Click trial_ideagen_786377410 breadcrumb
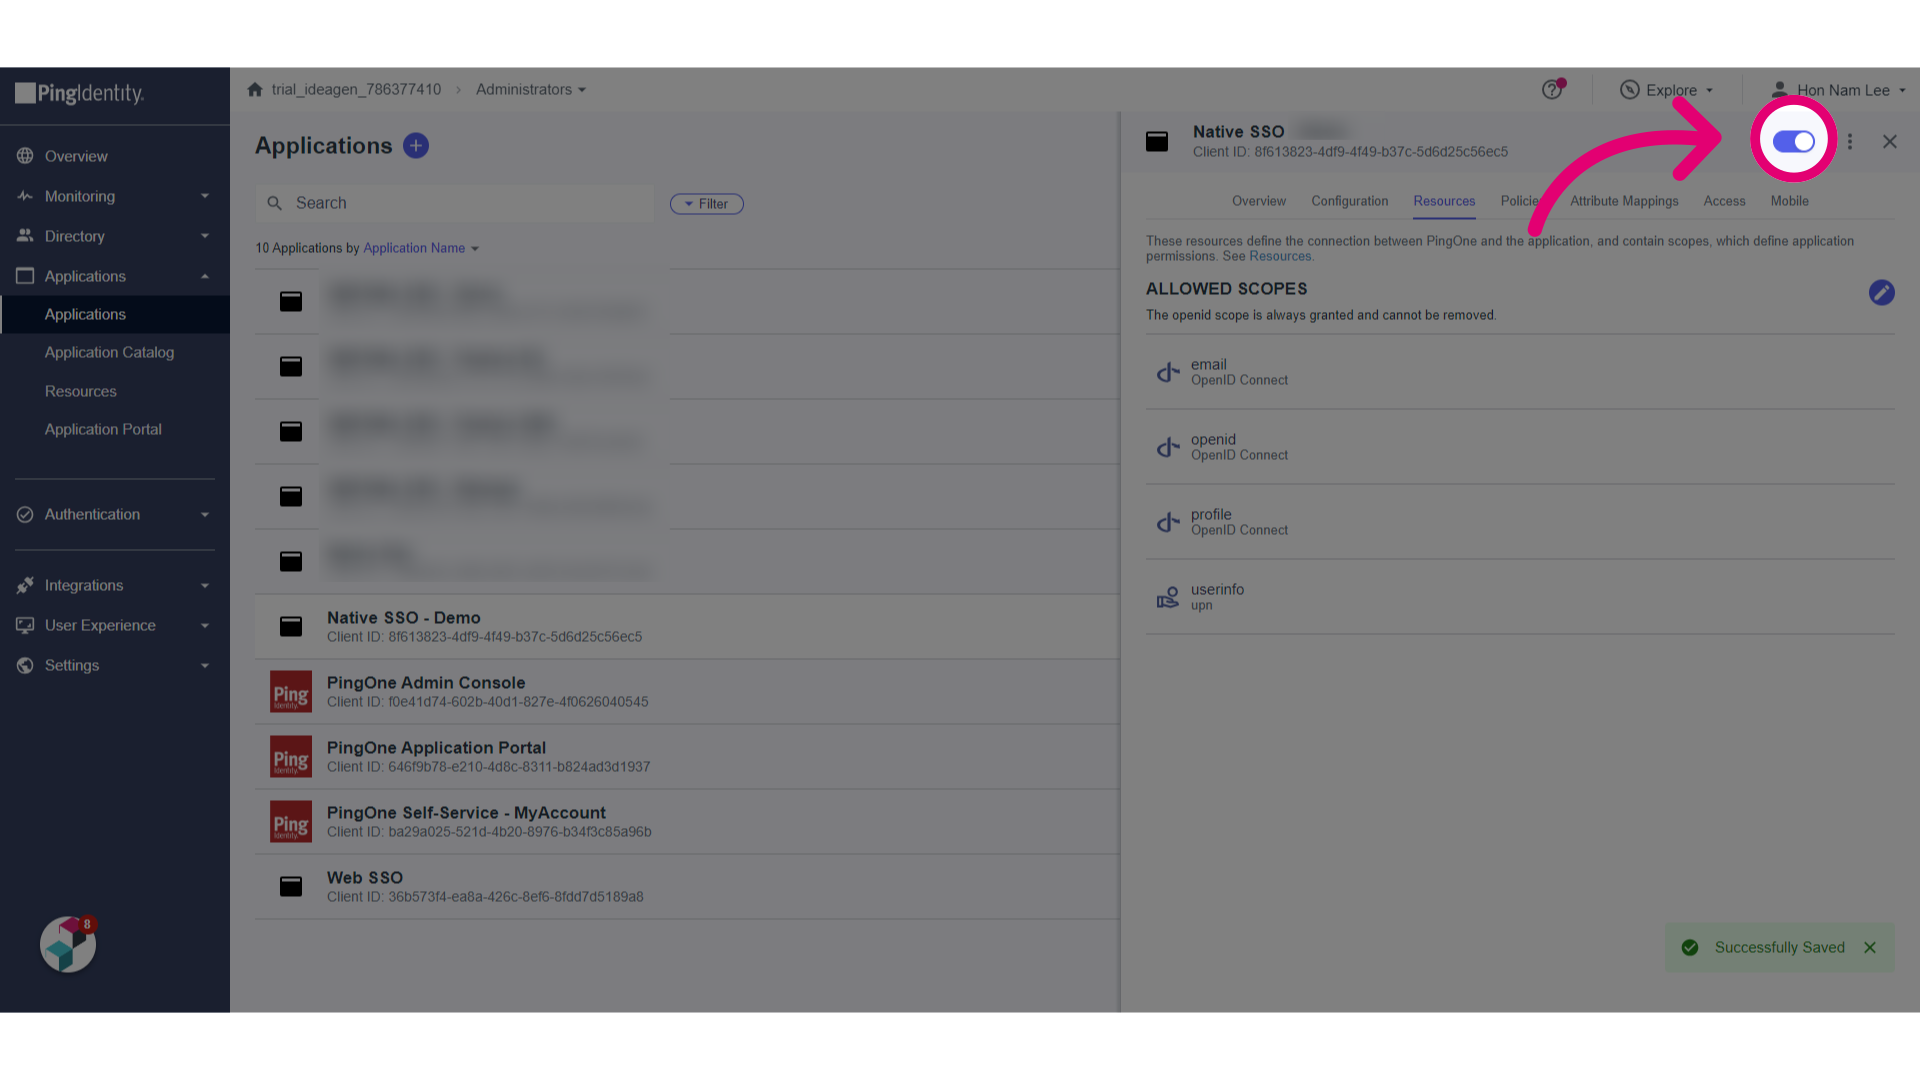Screen dimensions: 1920x1080 [x=356, y=90]
